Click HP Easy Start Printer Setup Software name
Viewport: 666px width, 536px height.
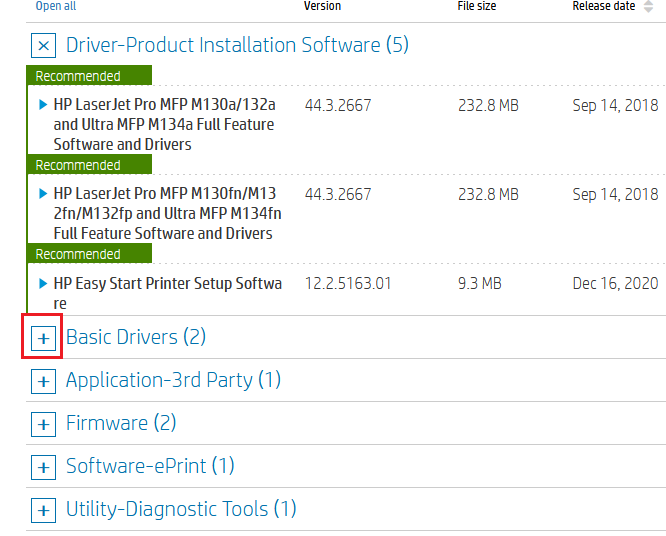(x=168, y=293)
